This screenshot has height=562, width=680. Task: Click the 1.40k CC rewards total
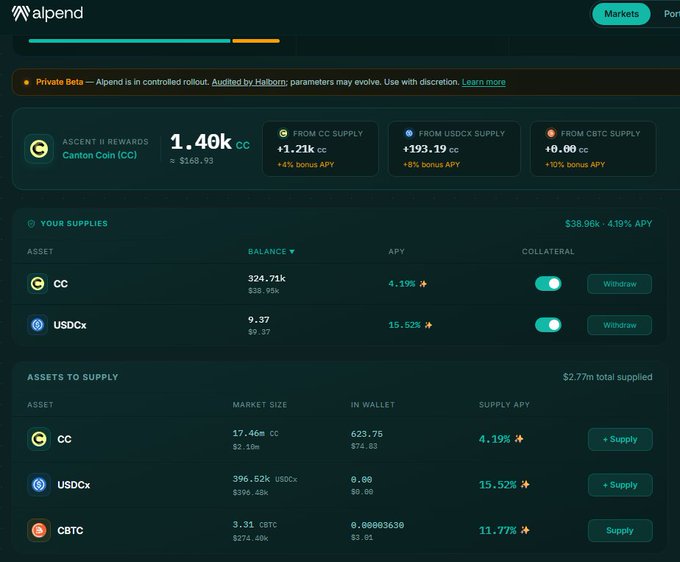pyautogui.click(x=210, y=142)
